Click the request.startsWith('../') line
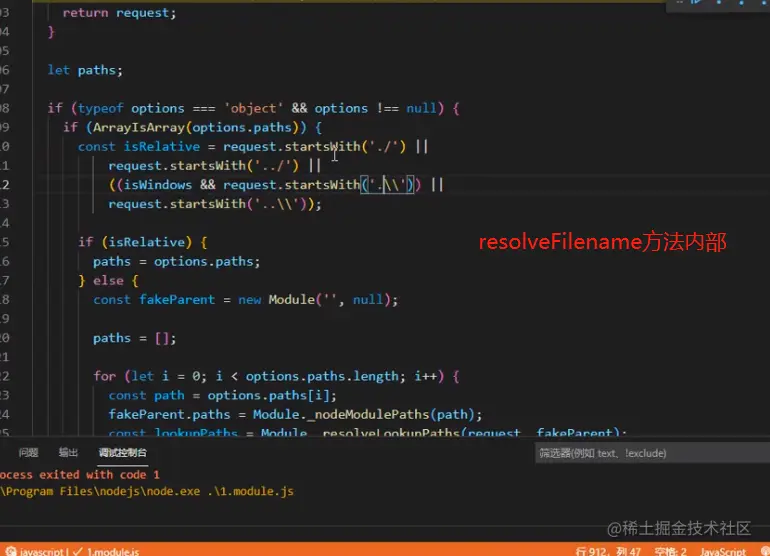This screenshot has width=770, height=556. [x=214, y=166]
